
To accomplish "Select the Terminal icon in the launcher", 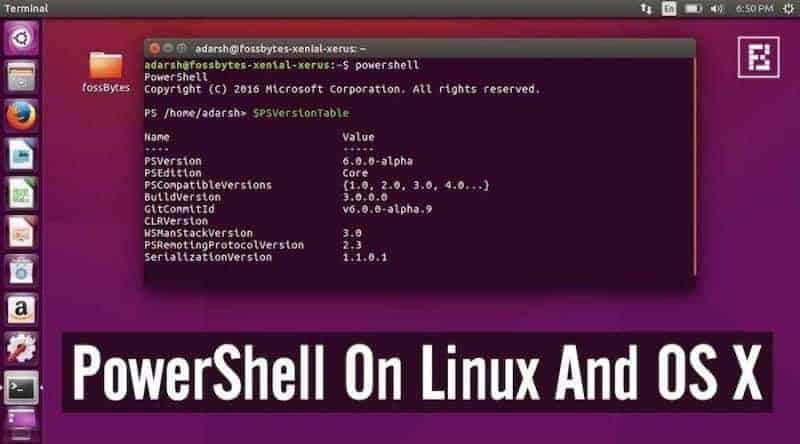I will click(x=21, y=388).
